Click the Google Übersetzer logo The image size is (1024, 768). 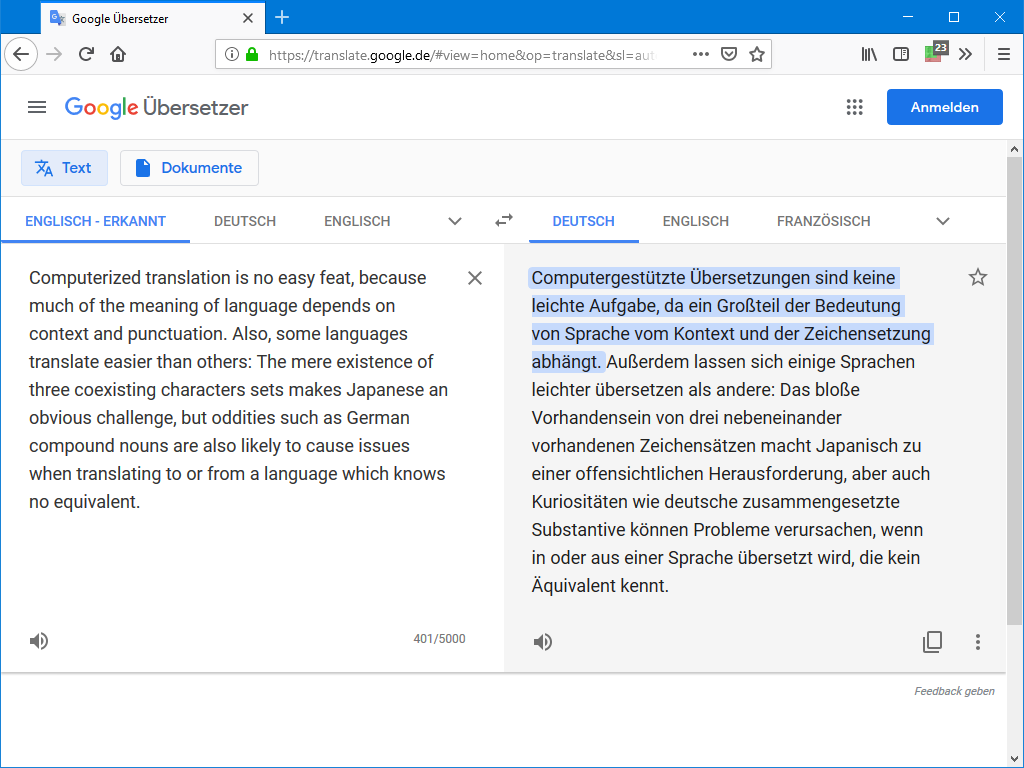(156, 108)
